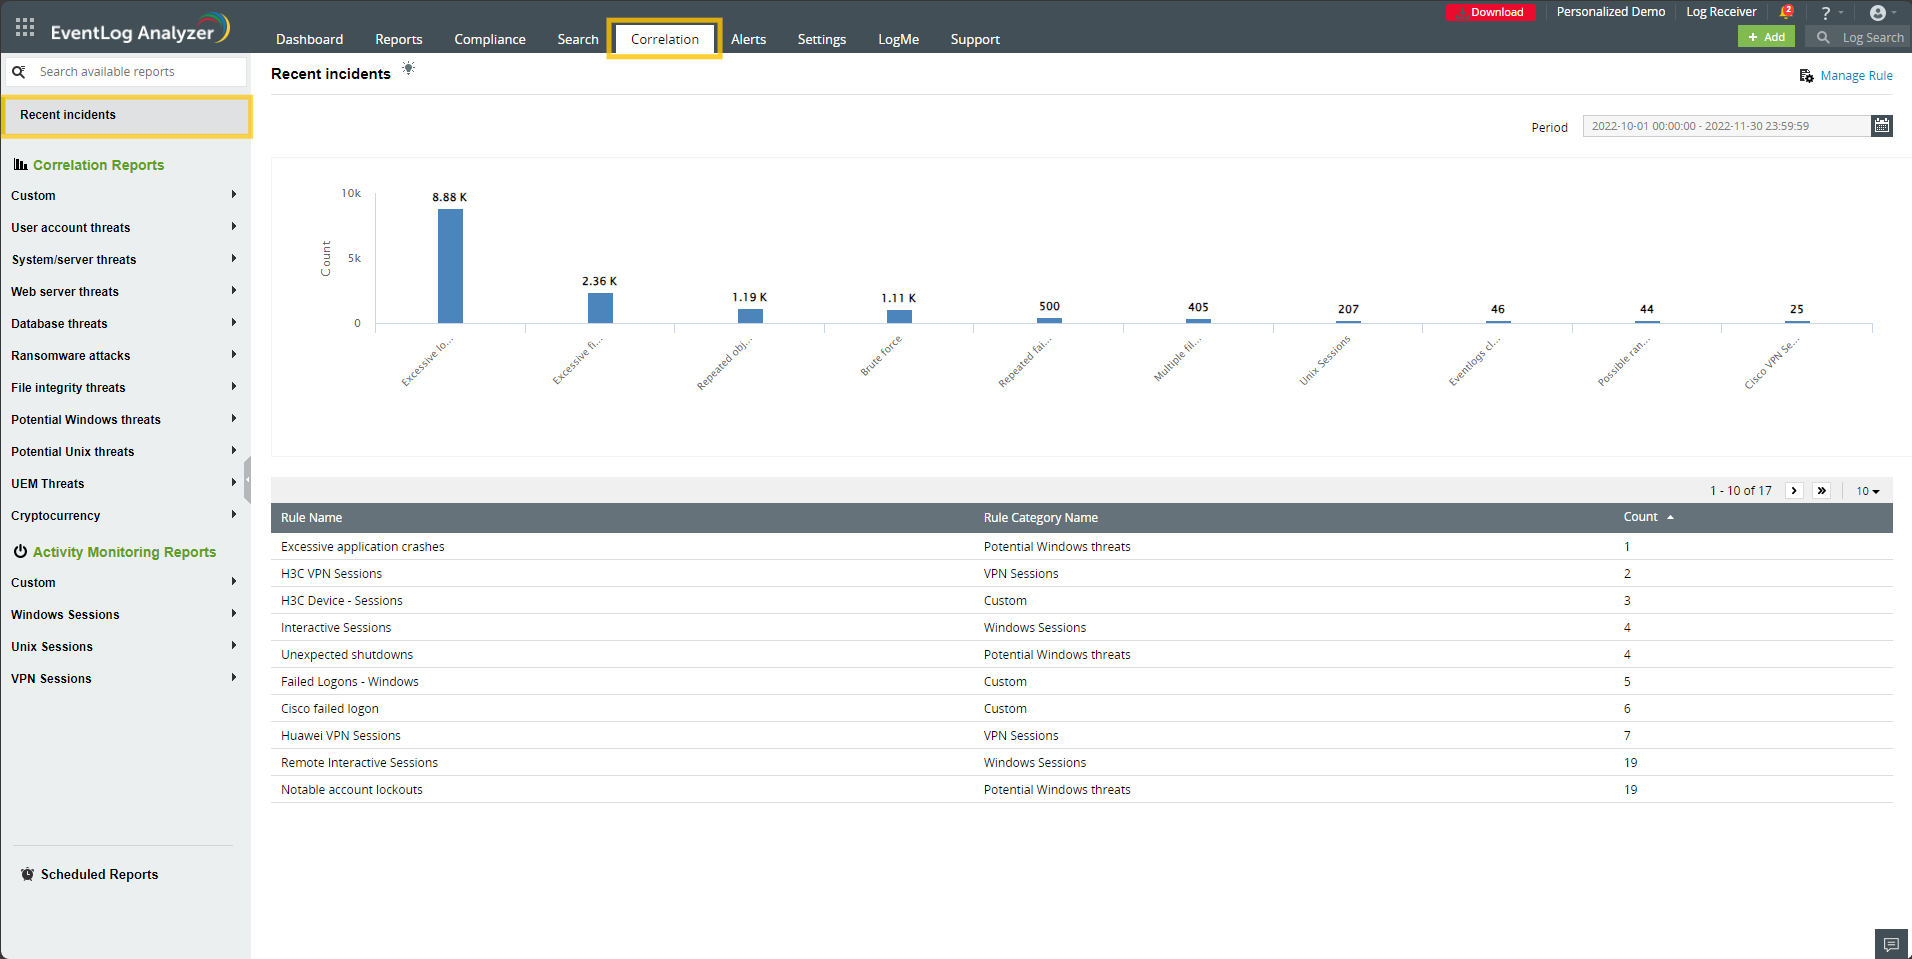
Task: Expand Custom under Correlation Reports
Action: click(125, 196)
